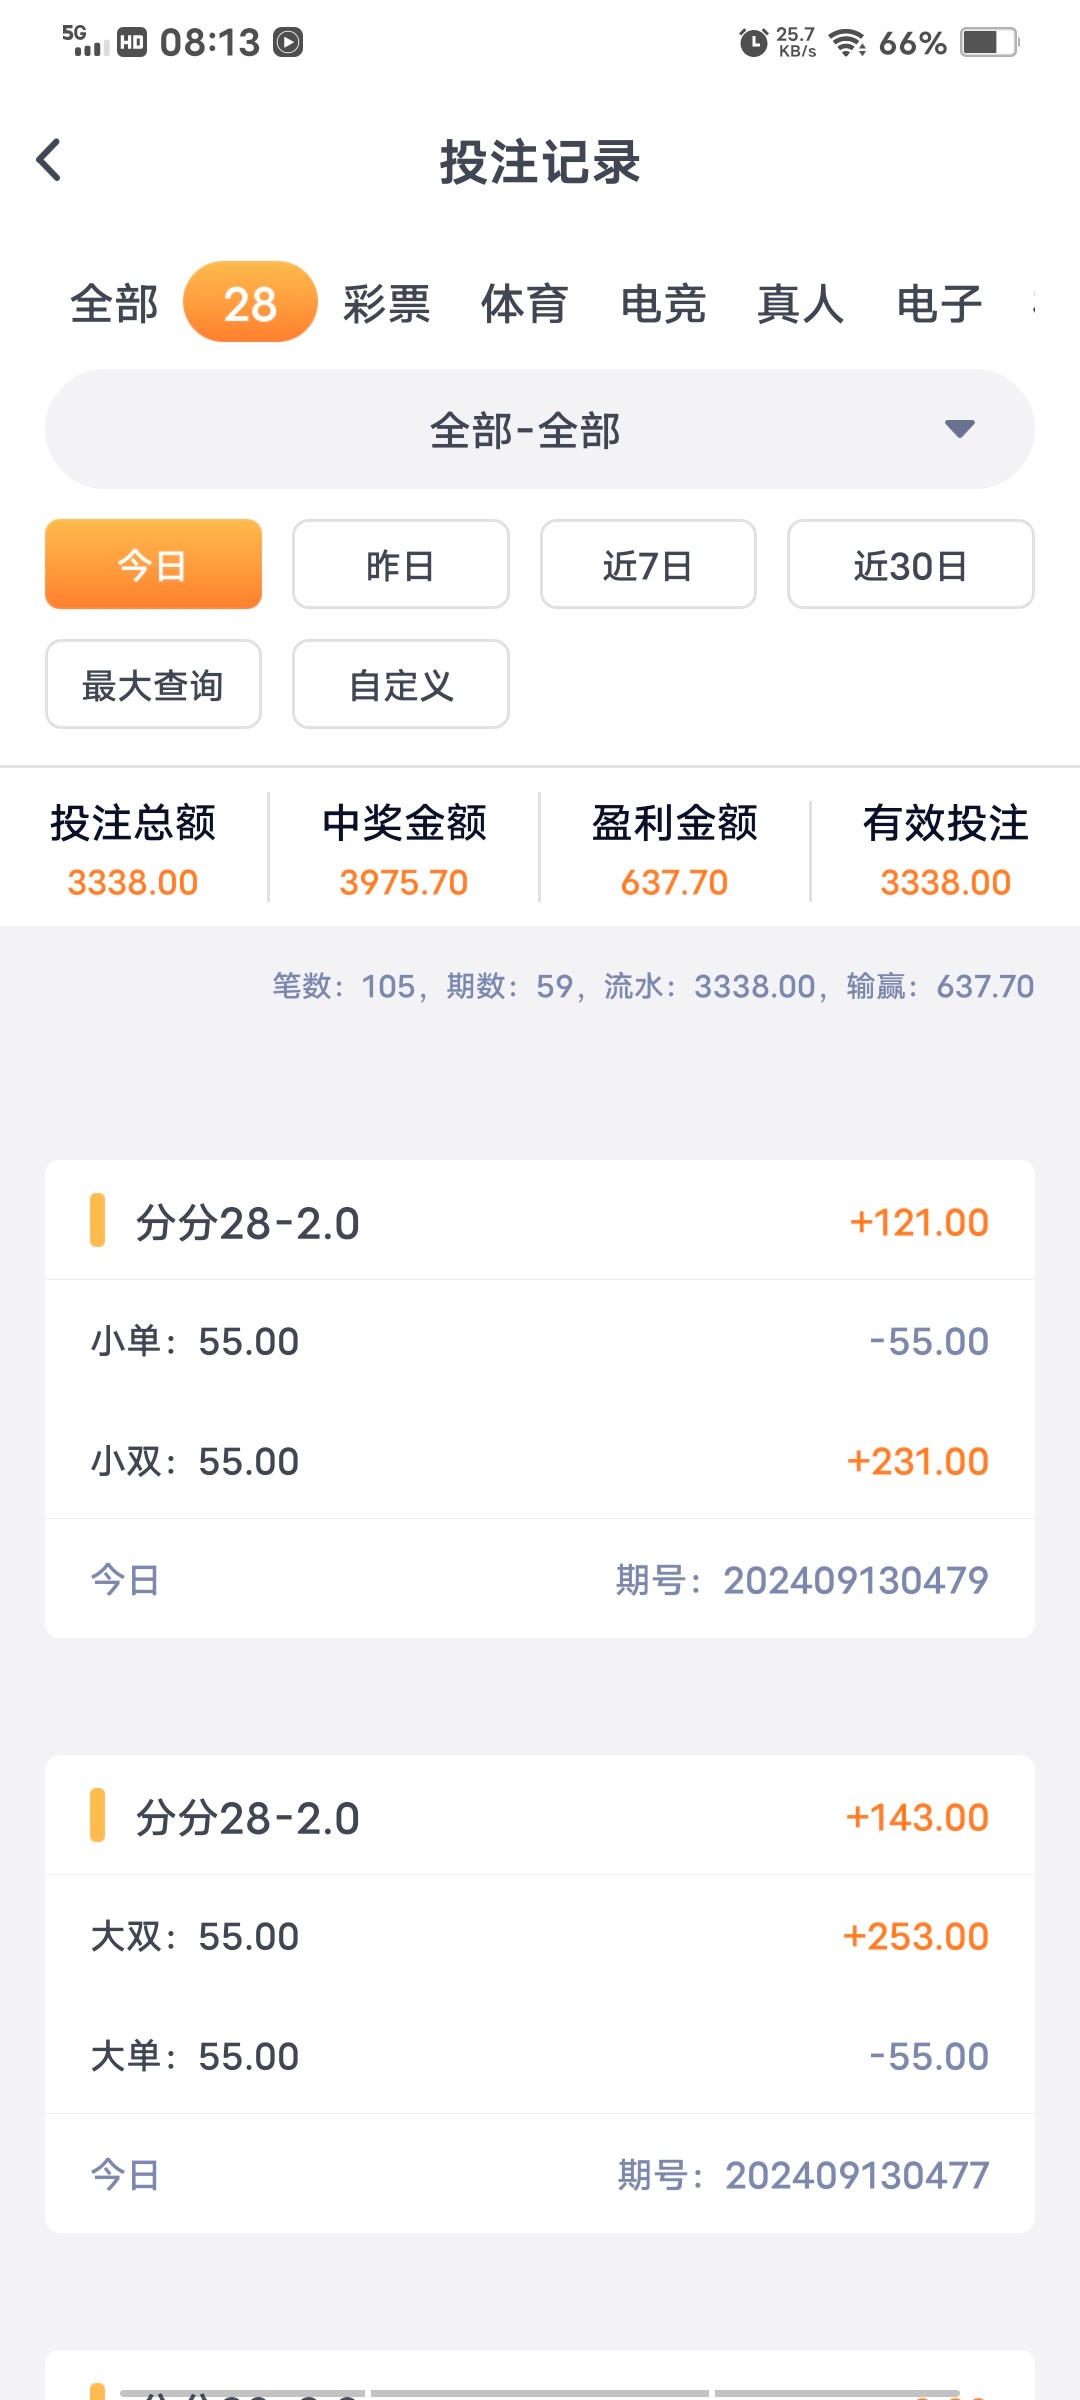1080x2400 pixels.
Task: Switch to the 电竞 tab
Action: coord(663,304)
